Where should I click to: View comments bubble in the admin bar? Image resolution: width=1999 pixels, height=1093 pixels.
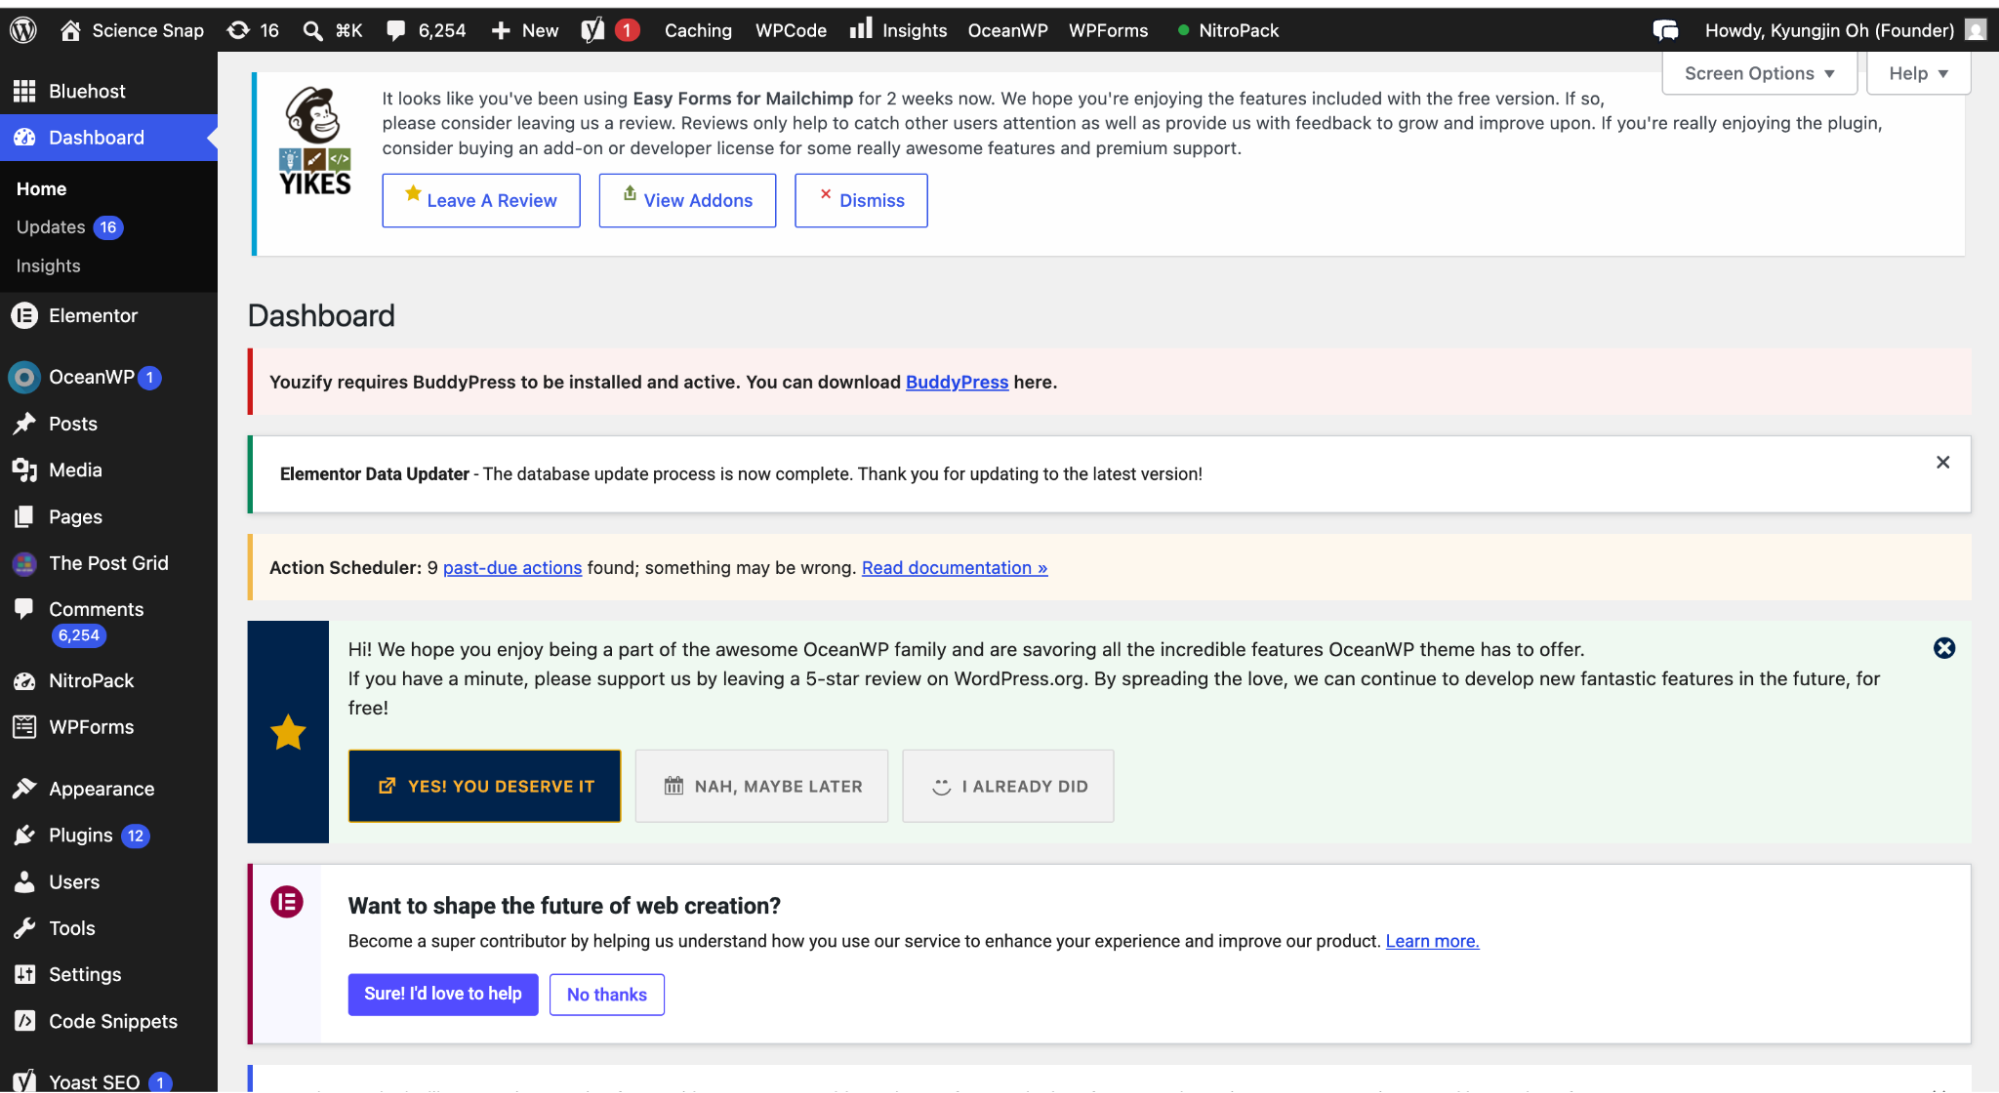396,31
